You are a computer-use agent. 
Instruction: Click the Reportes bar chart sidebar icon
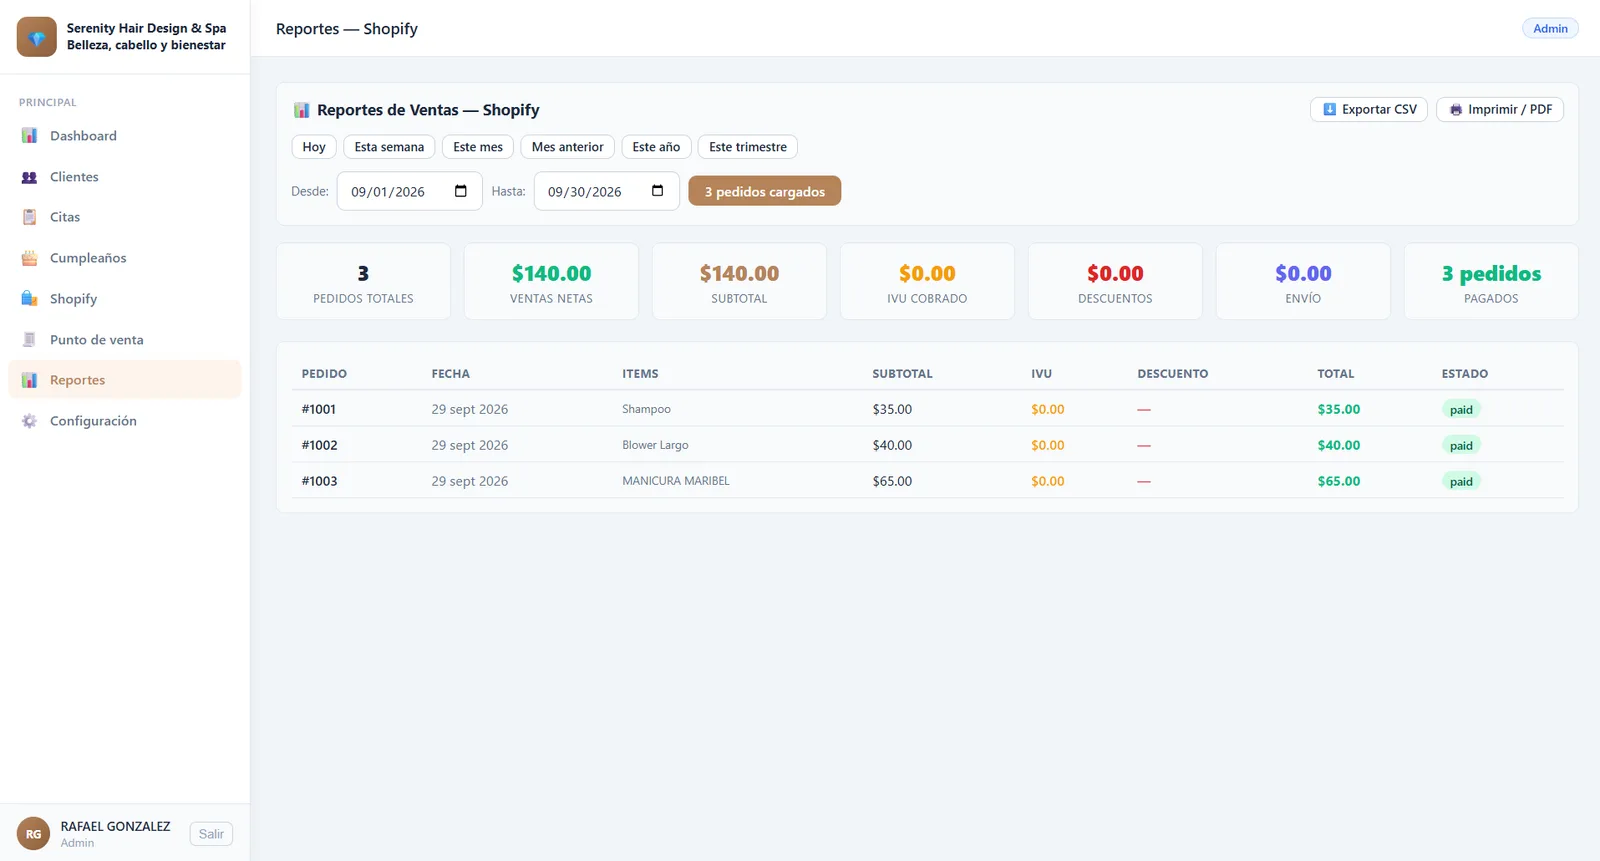tap(29, 380)
